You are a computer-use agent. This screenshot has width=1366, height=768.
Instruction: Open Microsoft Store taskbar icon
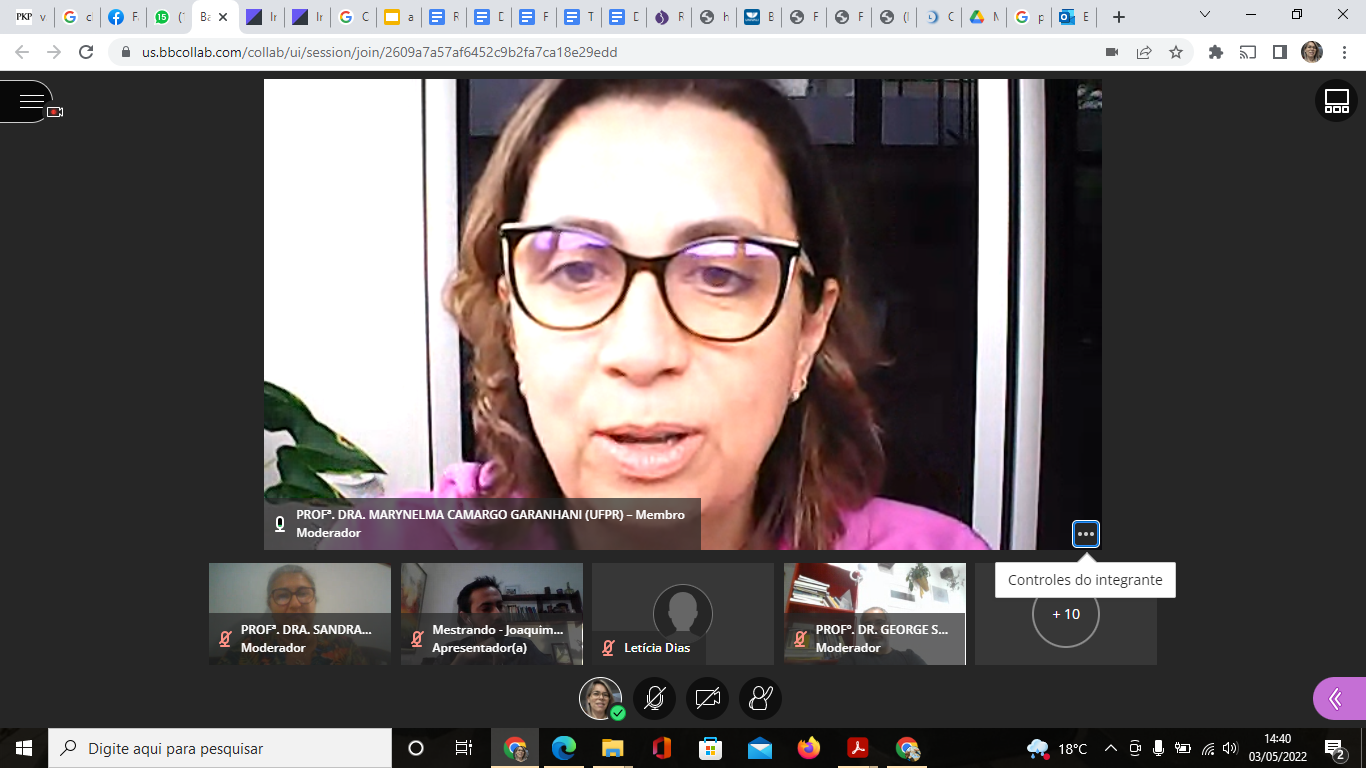[x=710, y=748]
